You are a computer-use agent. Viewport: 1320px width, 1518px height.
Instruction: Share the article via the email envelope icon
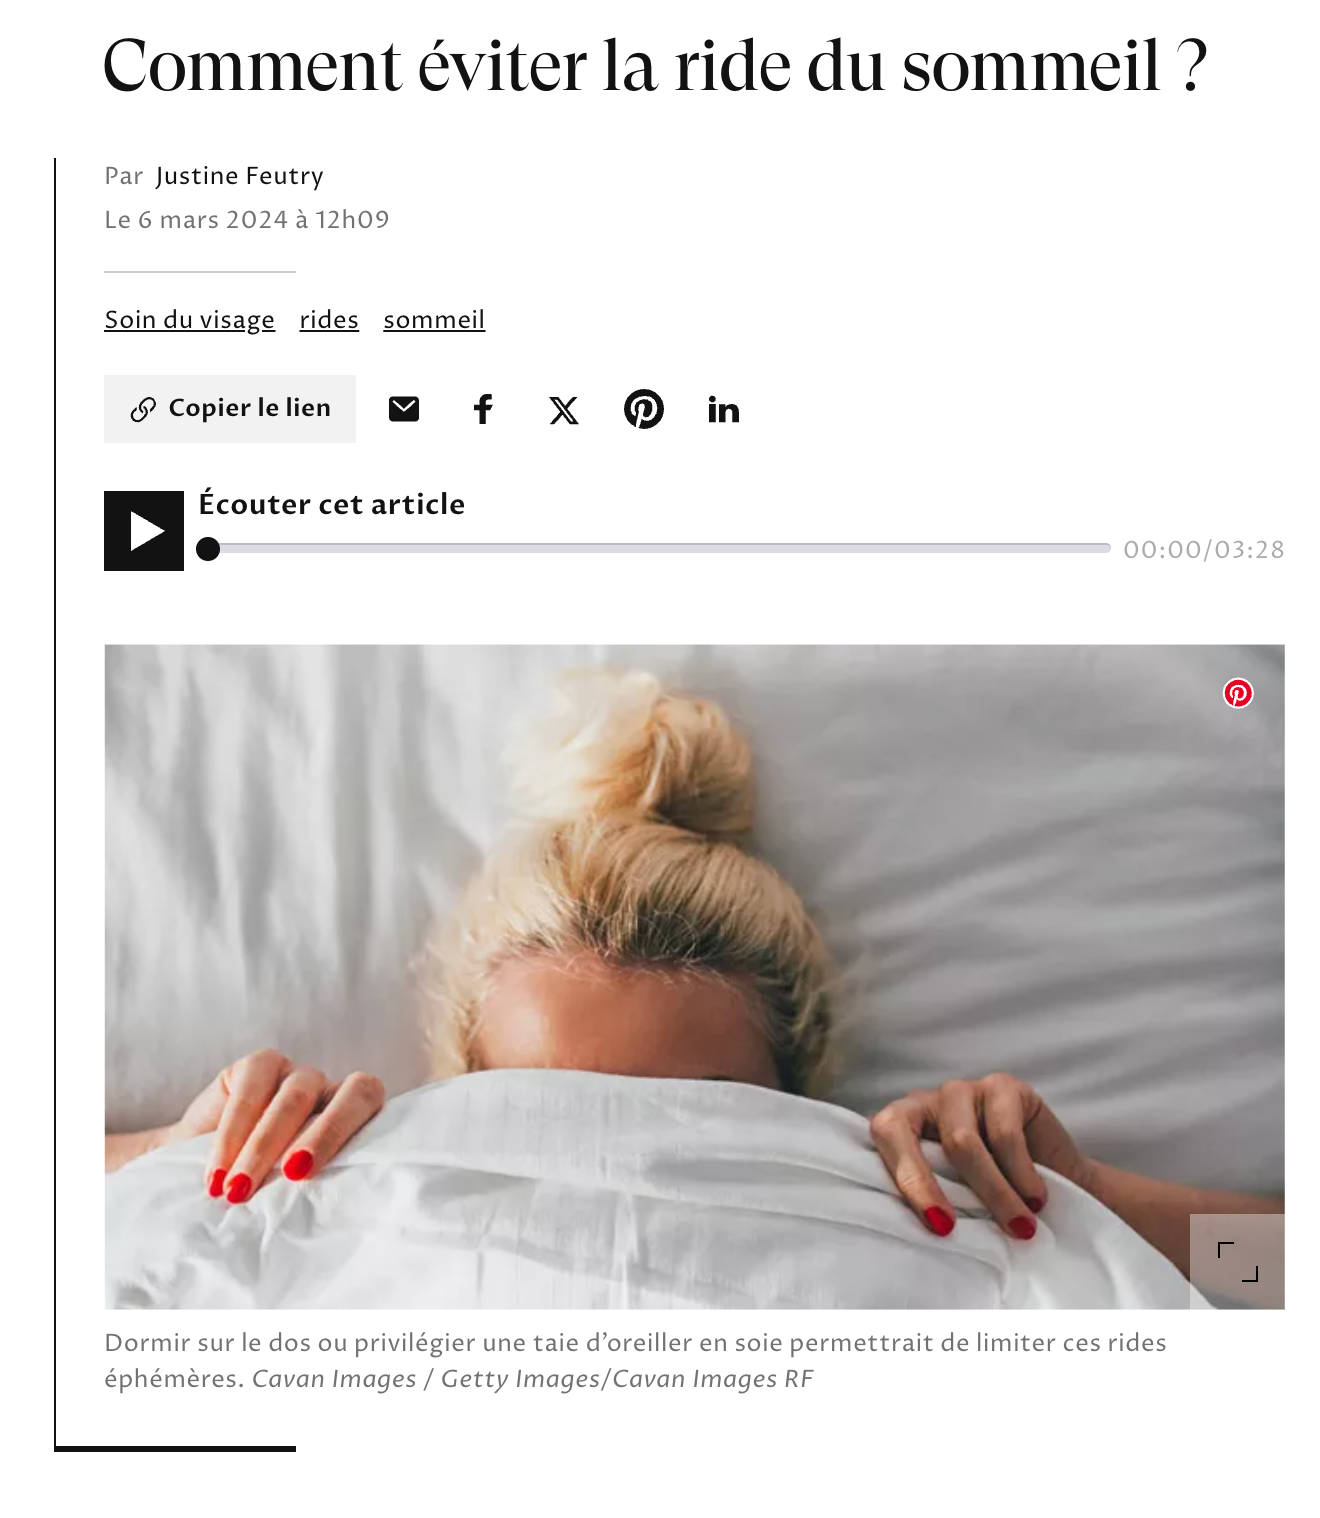(404, 409)
